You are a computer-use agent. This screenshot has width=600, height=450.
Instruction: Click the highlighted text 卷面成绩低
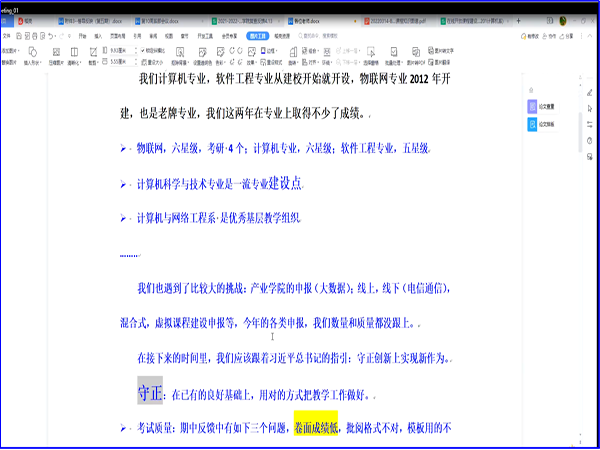(316, 427)
